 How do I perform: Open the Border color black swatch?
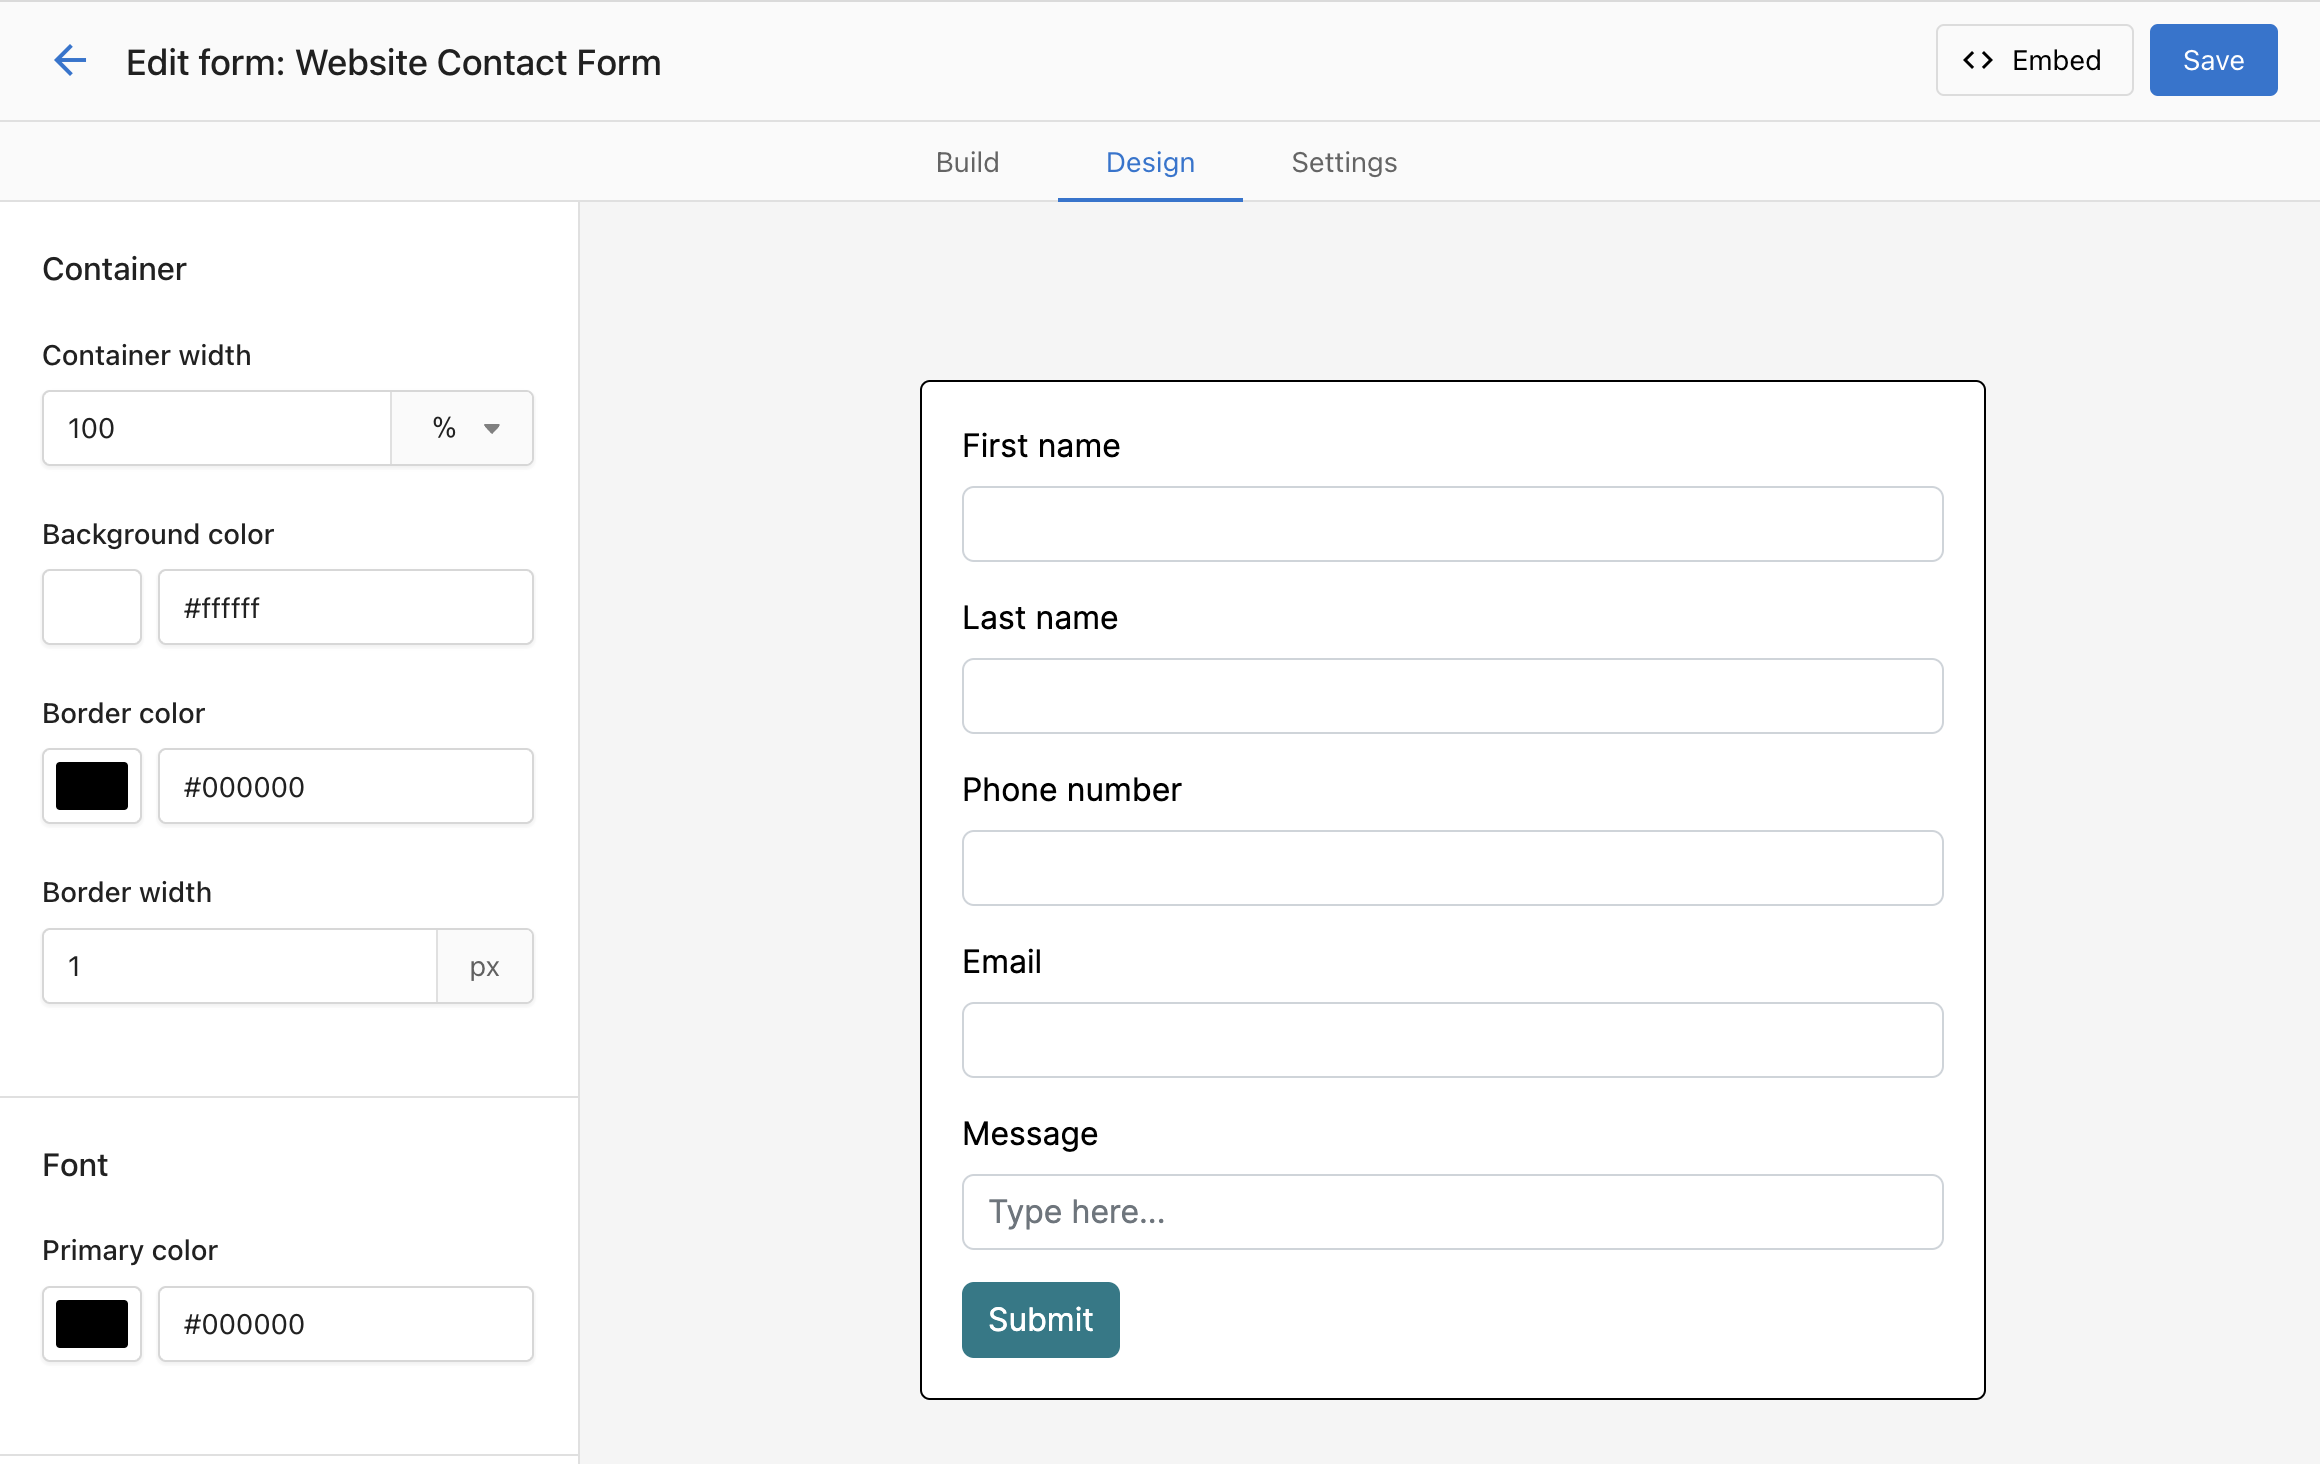click(92, 786)
